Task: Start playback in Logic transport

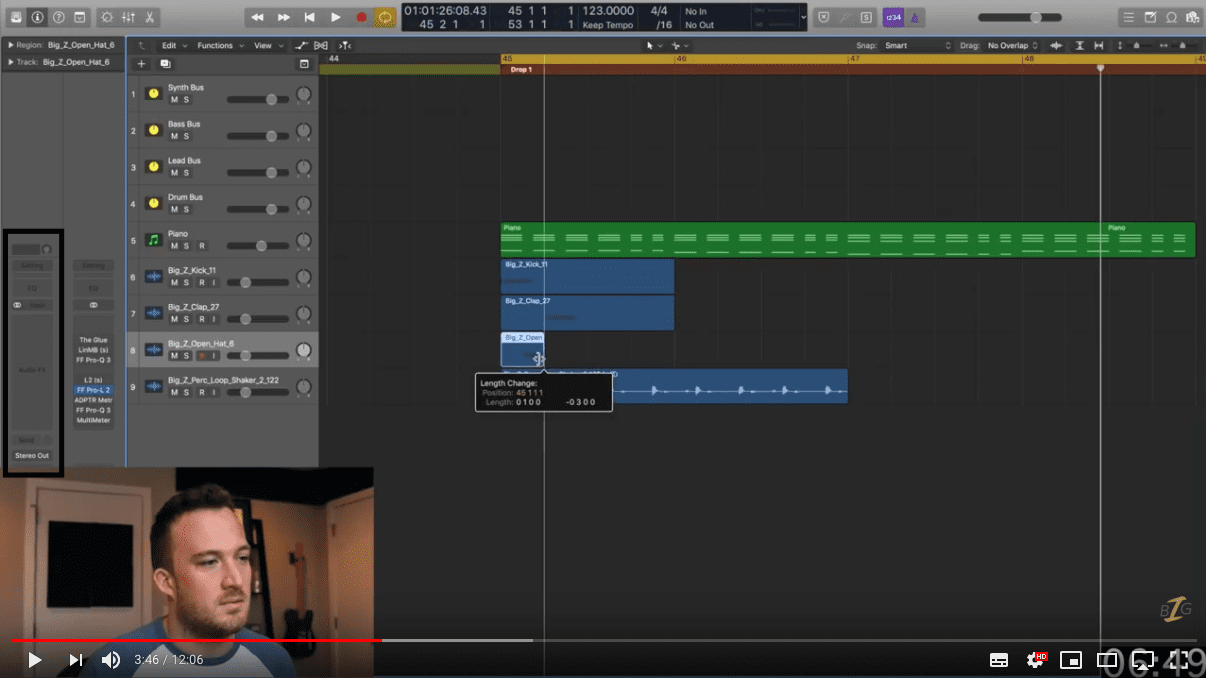Action: point(335,17)
